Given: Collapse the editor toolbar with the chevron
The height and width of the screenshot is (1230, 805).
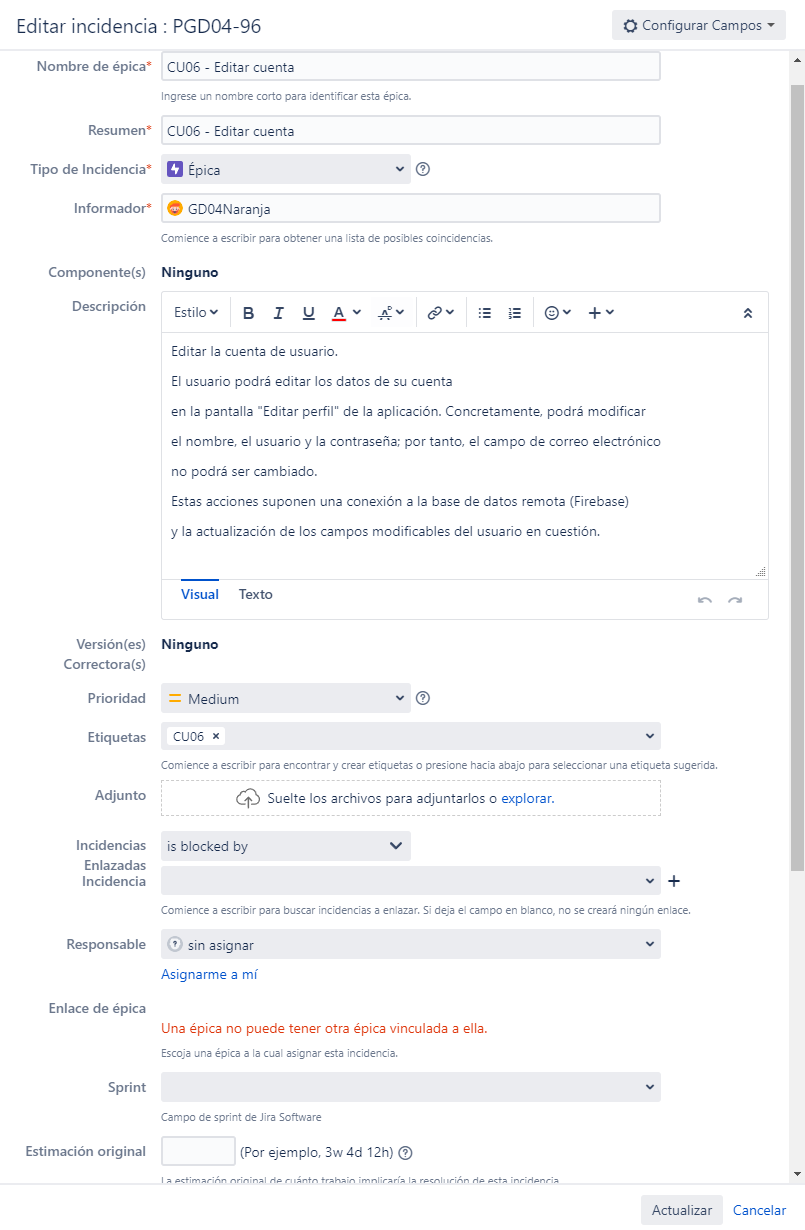Looking at the screenshot, I should tap(747, 312).
